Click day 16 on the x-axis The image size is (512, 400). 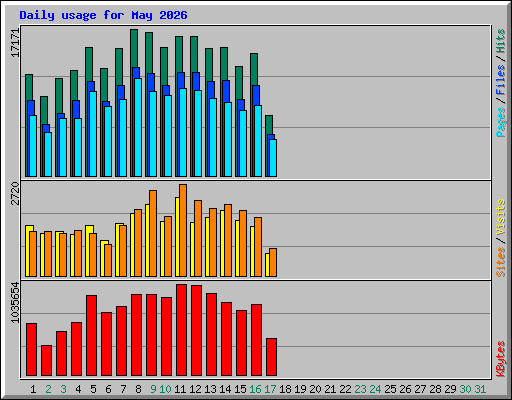coord(255,389)
